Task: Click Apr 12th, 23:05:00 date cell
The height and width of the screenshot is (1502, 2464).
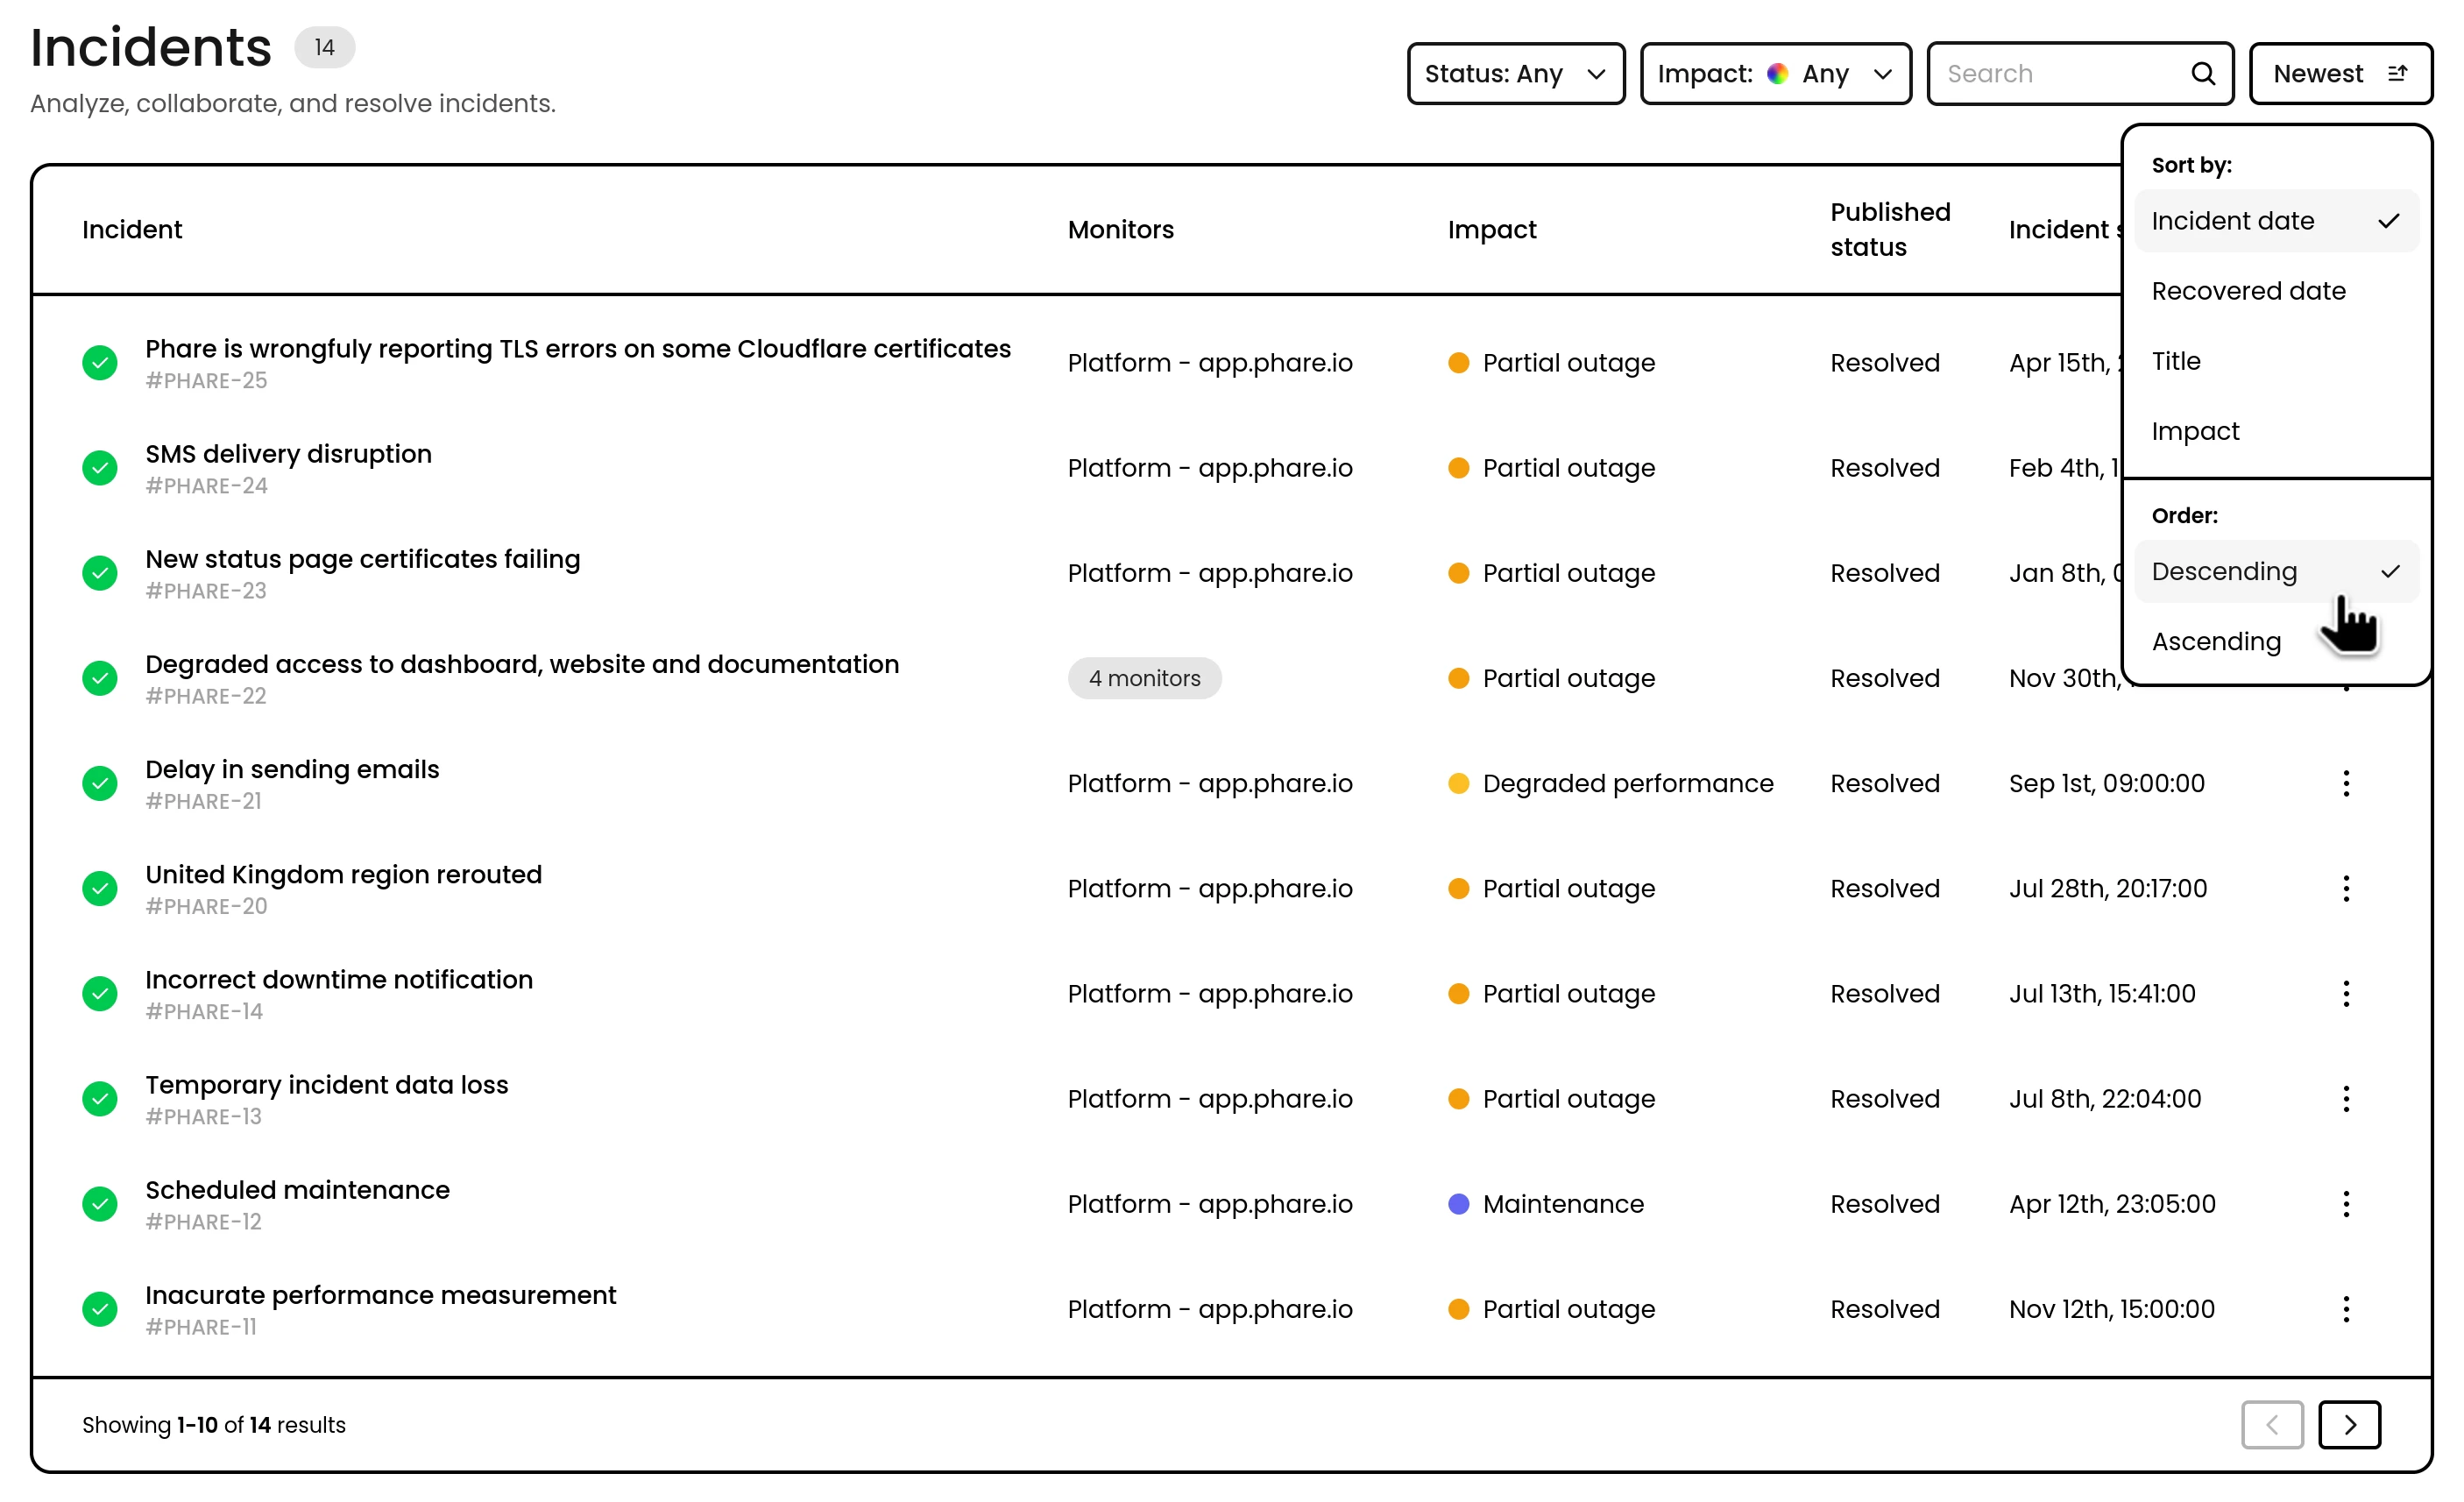Action: click(2111, 1203)
